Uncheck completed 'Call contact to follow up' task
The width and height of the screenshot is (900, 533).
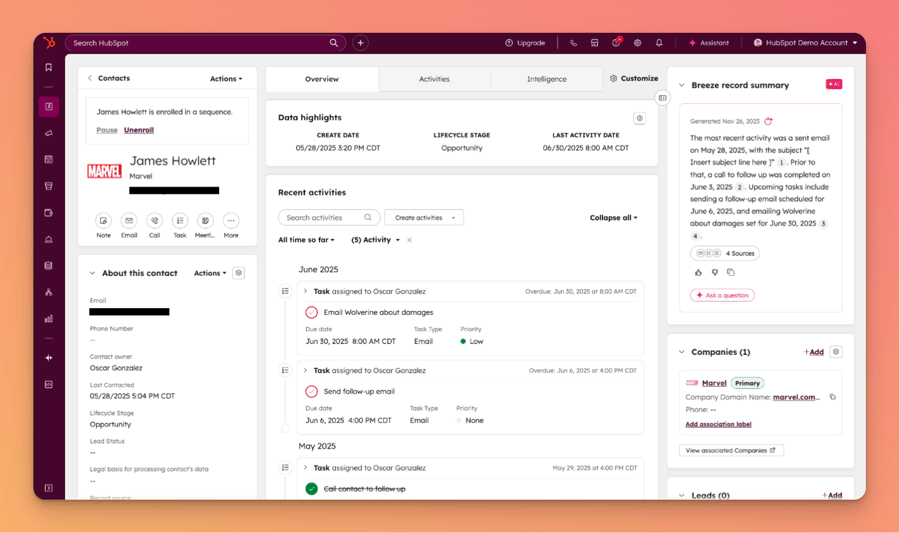(312, 489)
